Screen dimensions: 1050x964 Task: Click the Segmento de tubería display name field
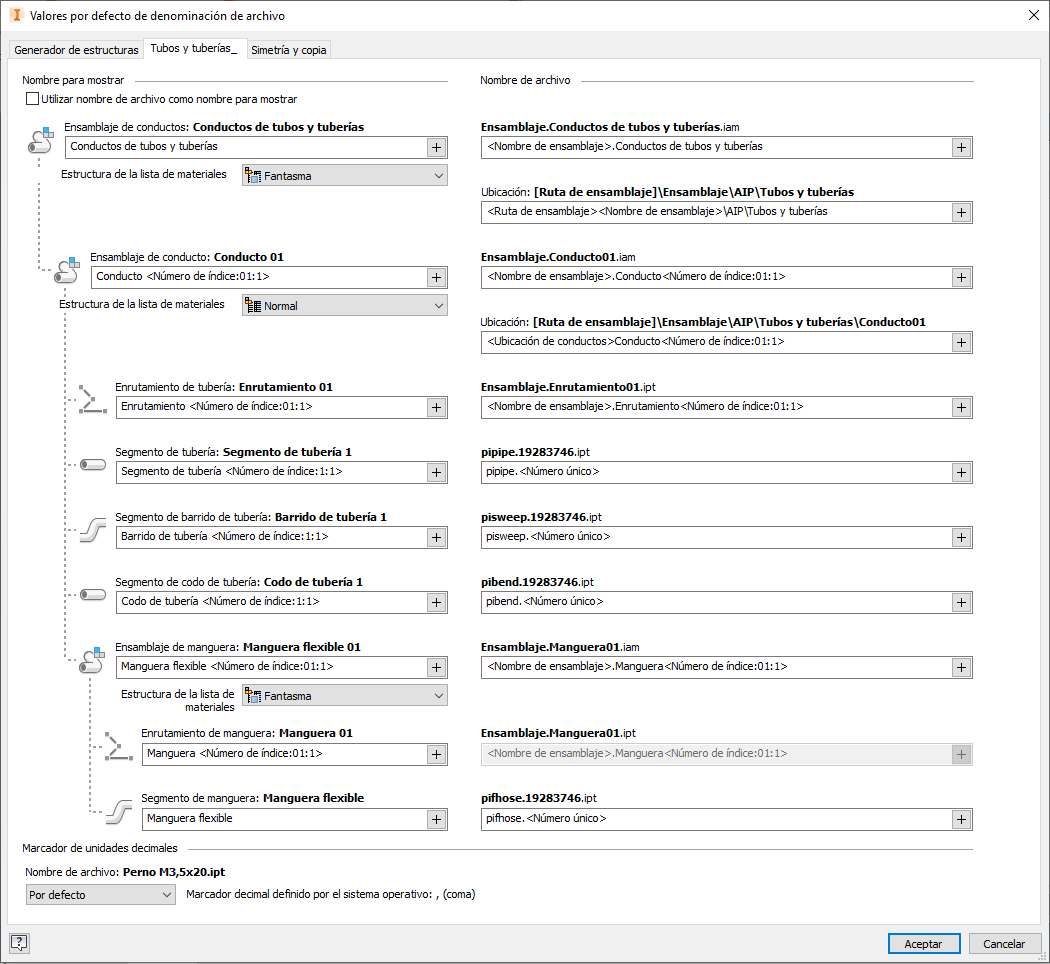270,472
